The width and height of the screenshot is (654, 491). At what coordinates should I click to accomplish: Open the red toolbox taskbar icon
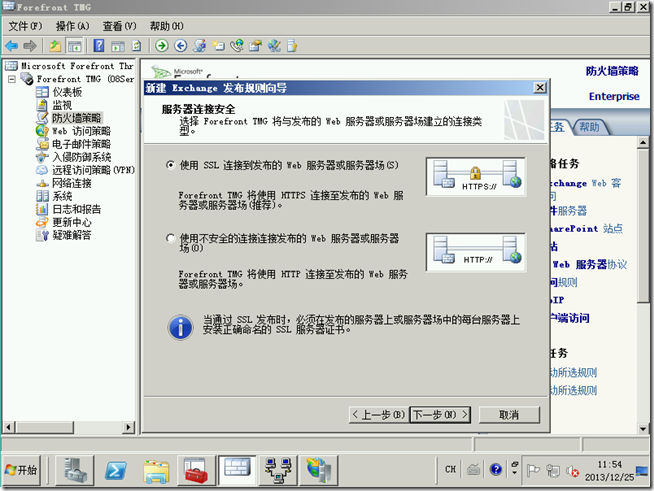(196, 470)
